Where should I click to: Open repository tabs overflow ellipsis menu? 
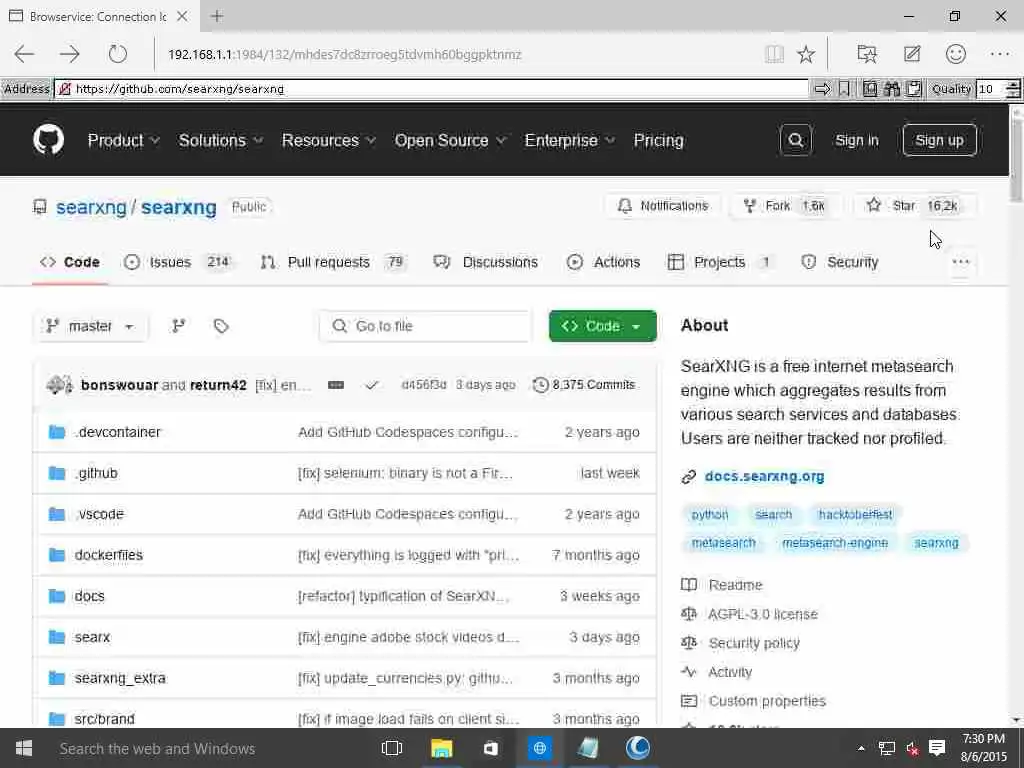[x=961, y=262]
